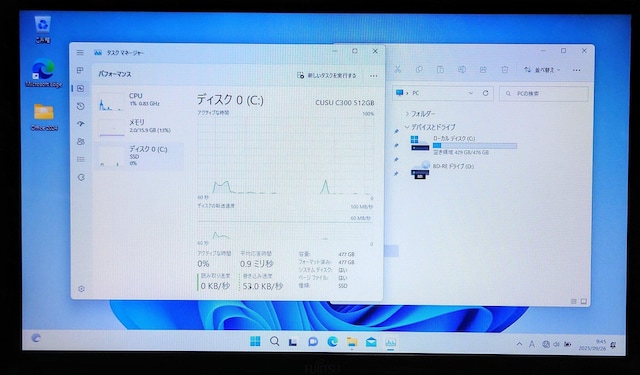Click the 0.9 ミリ秒 response time value
Screen dimensions: 640x375
257,264
